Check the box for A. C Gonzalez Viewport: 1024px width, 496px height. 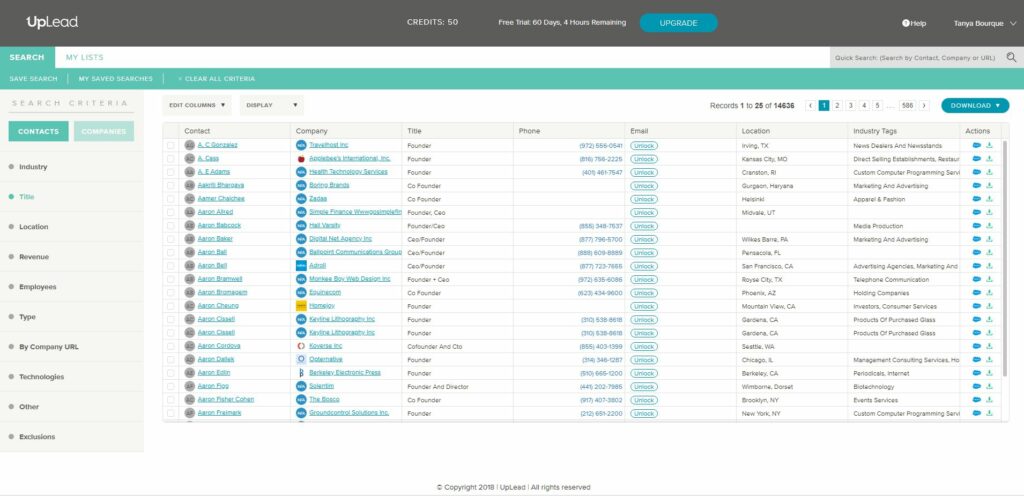[170, 145]
